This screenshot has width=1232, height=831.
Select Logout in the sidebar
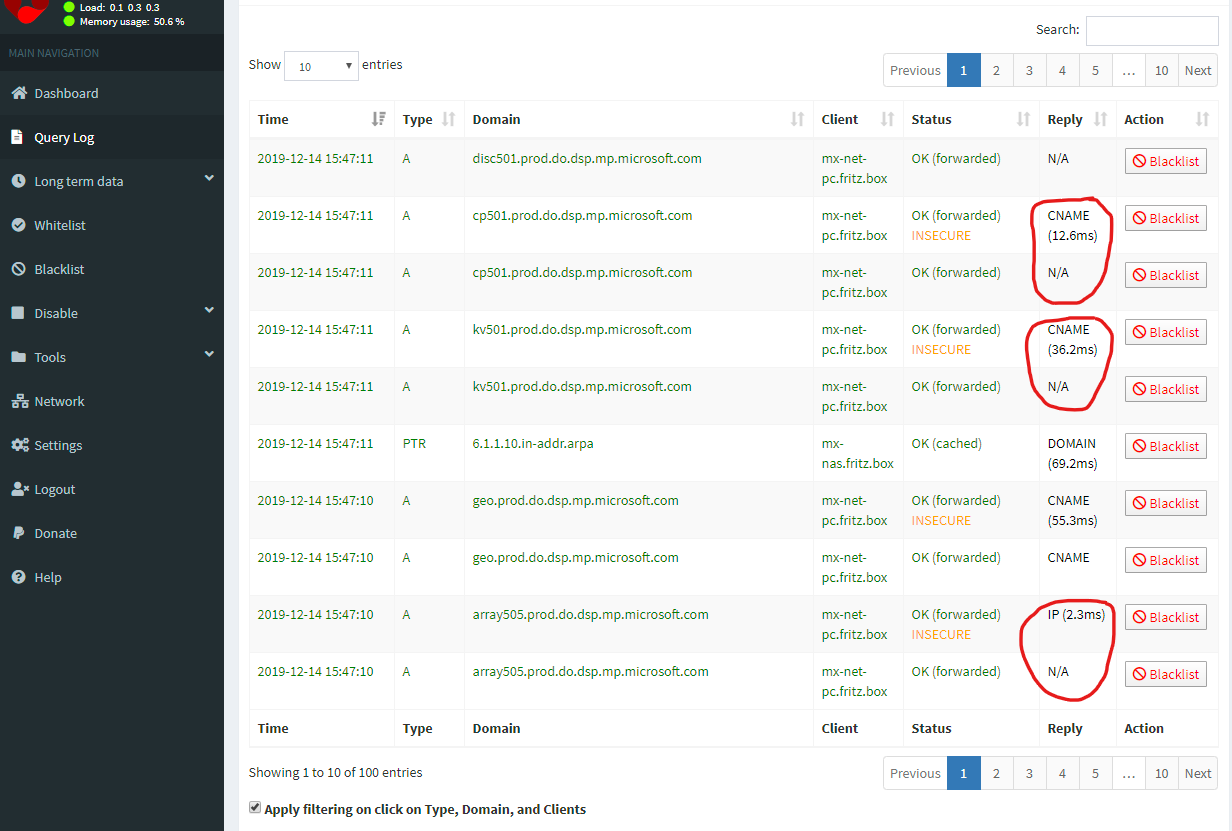pos(112,489)
